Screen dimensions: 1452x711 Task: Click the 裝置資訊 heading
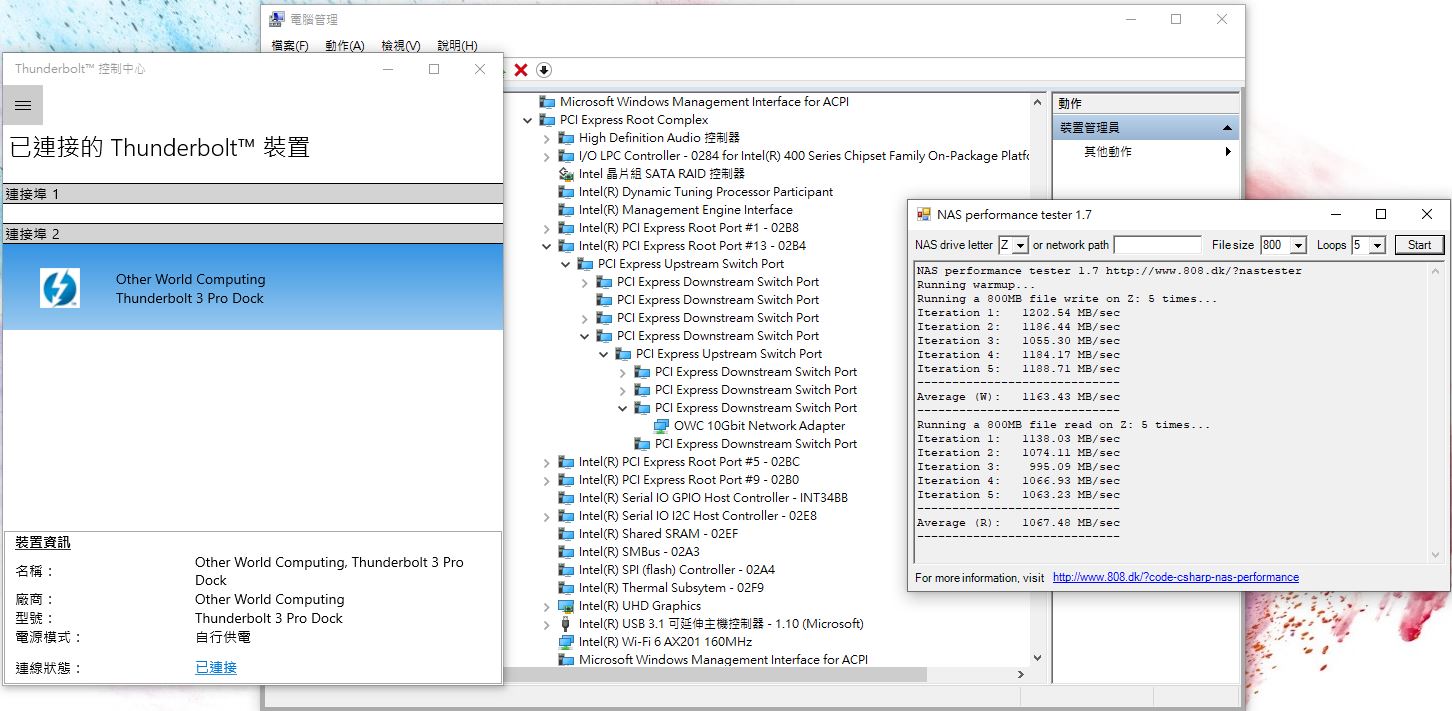tap(43, 543)
